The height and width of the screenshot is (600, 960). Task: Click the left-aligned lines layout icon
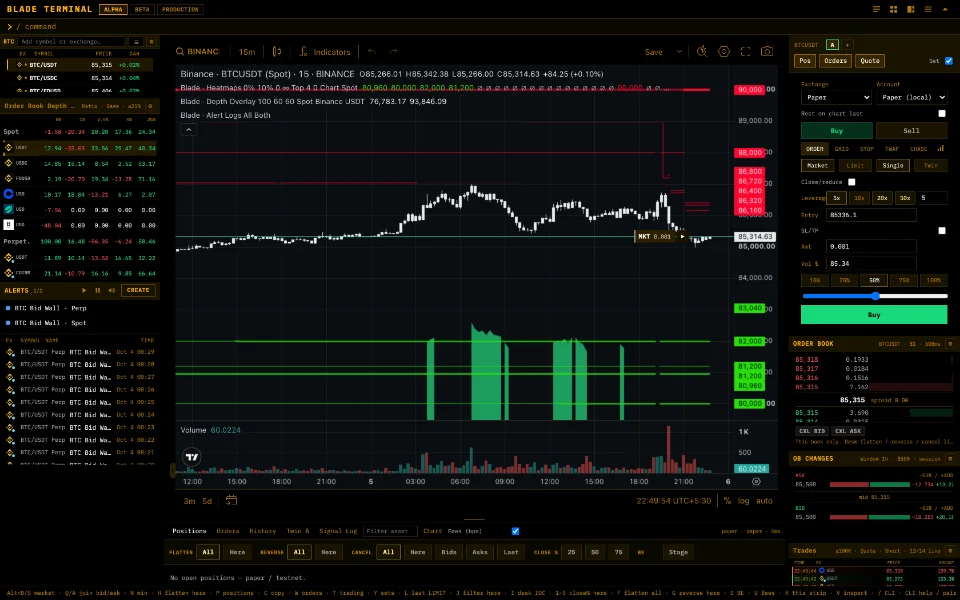tap(876, 9)
